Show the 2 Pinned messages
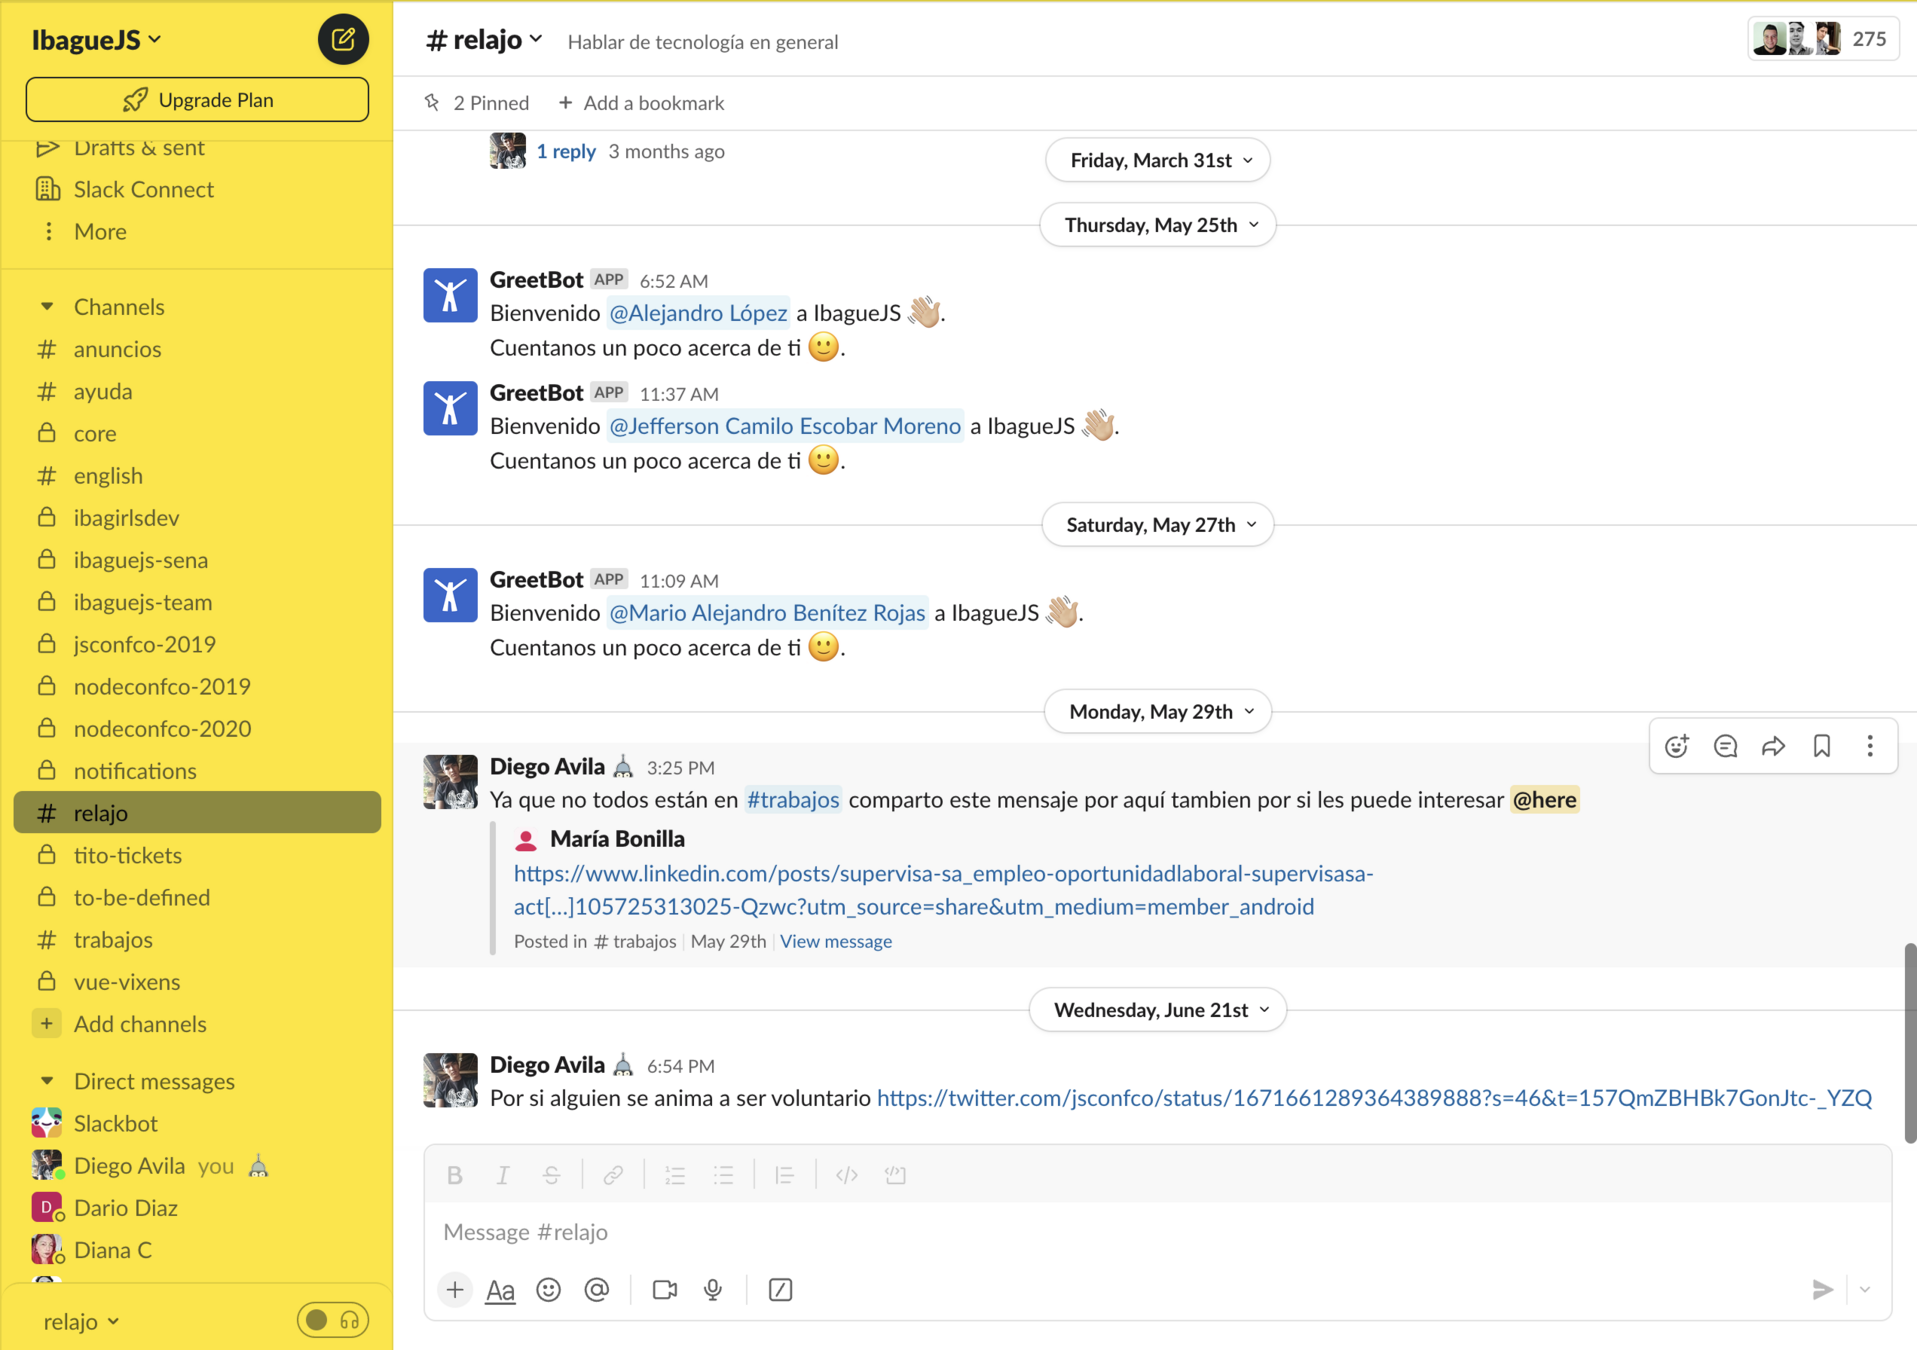Image resolution: width=1917 pixels, height=1350 pixels. (477, 103)
